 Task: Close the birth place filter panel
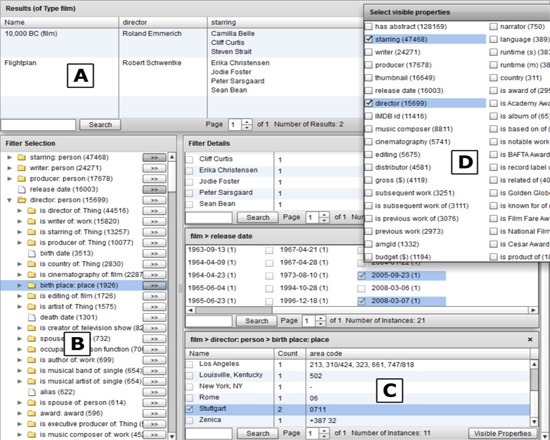pyautogui.click(x=530, y=340)
